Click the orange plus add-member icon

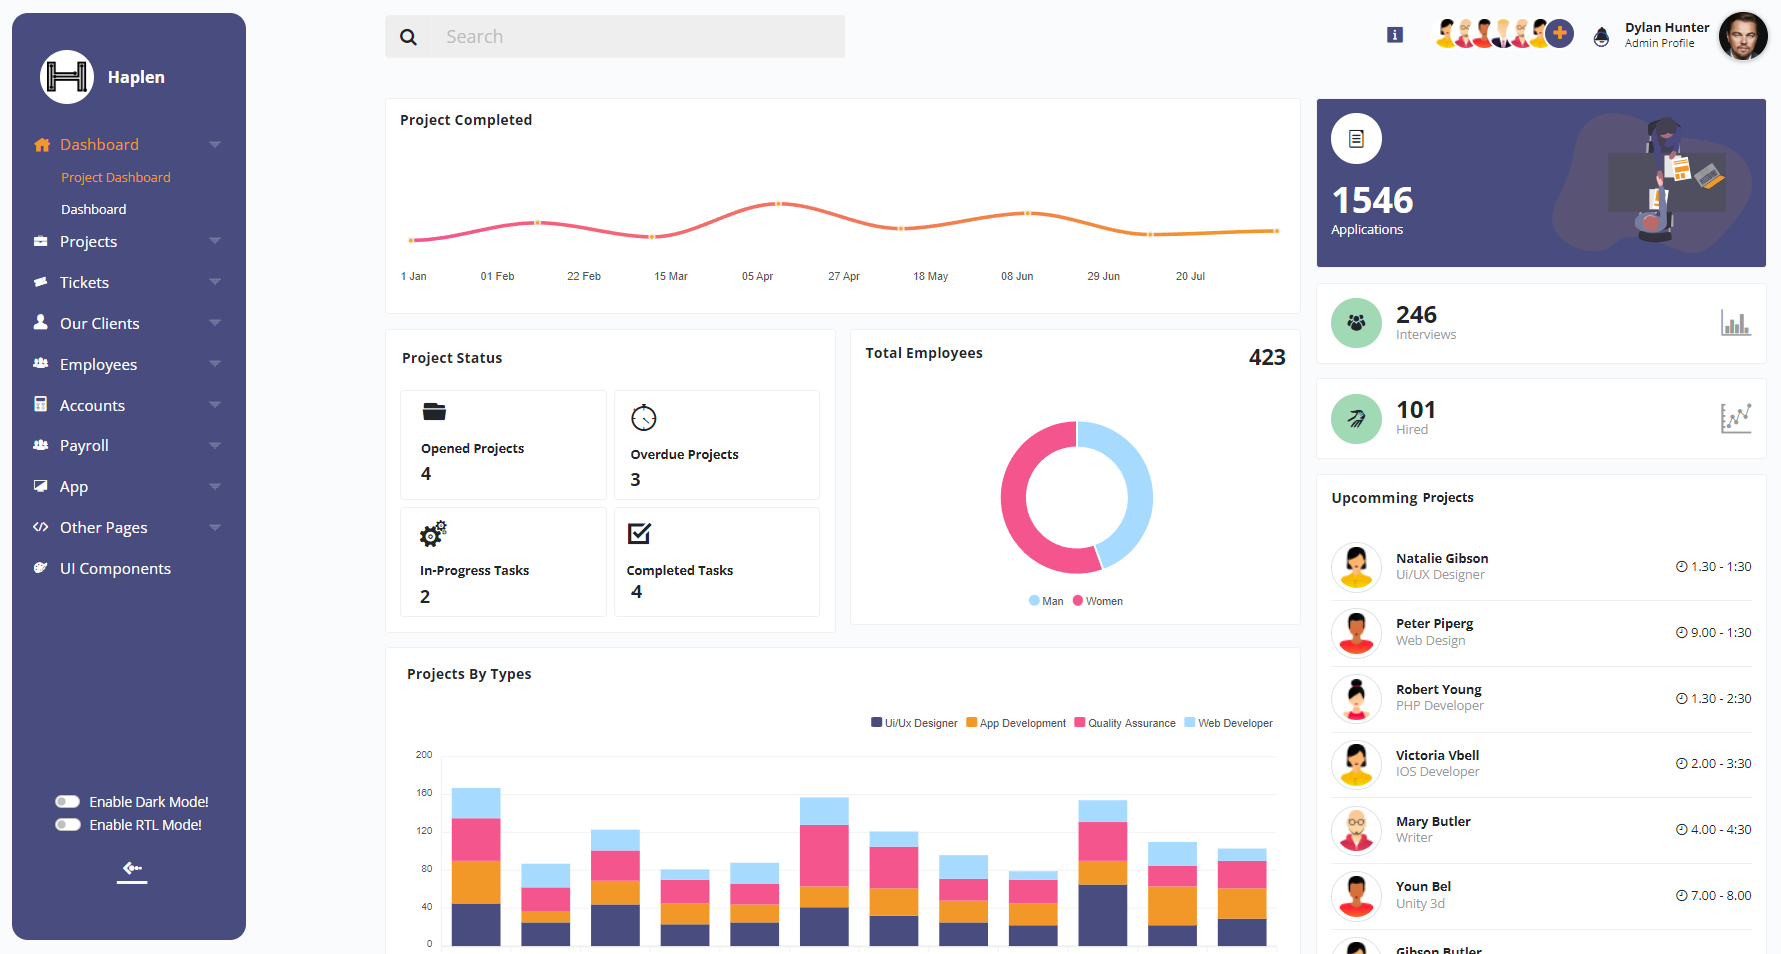click(1559, 34)
